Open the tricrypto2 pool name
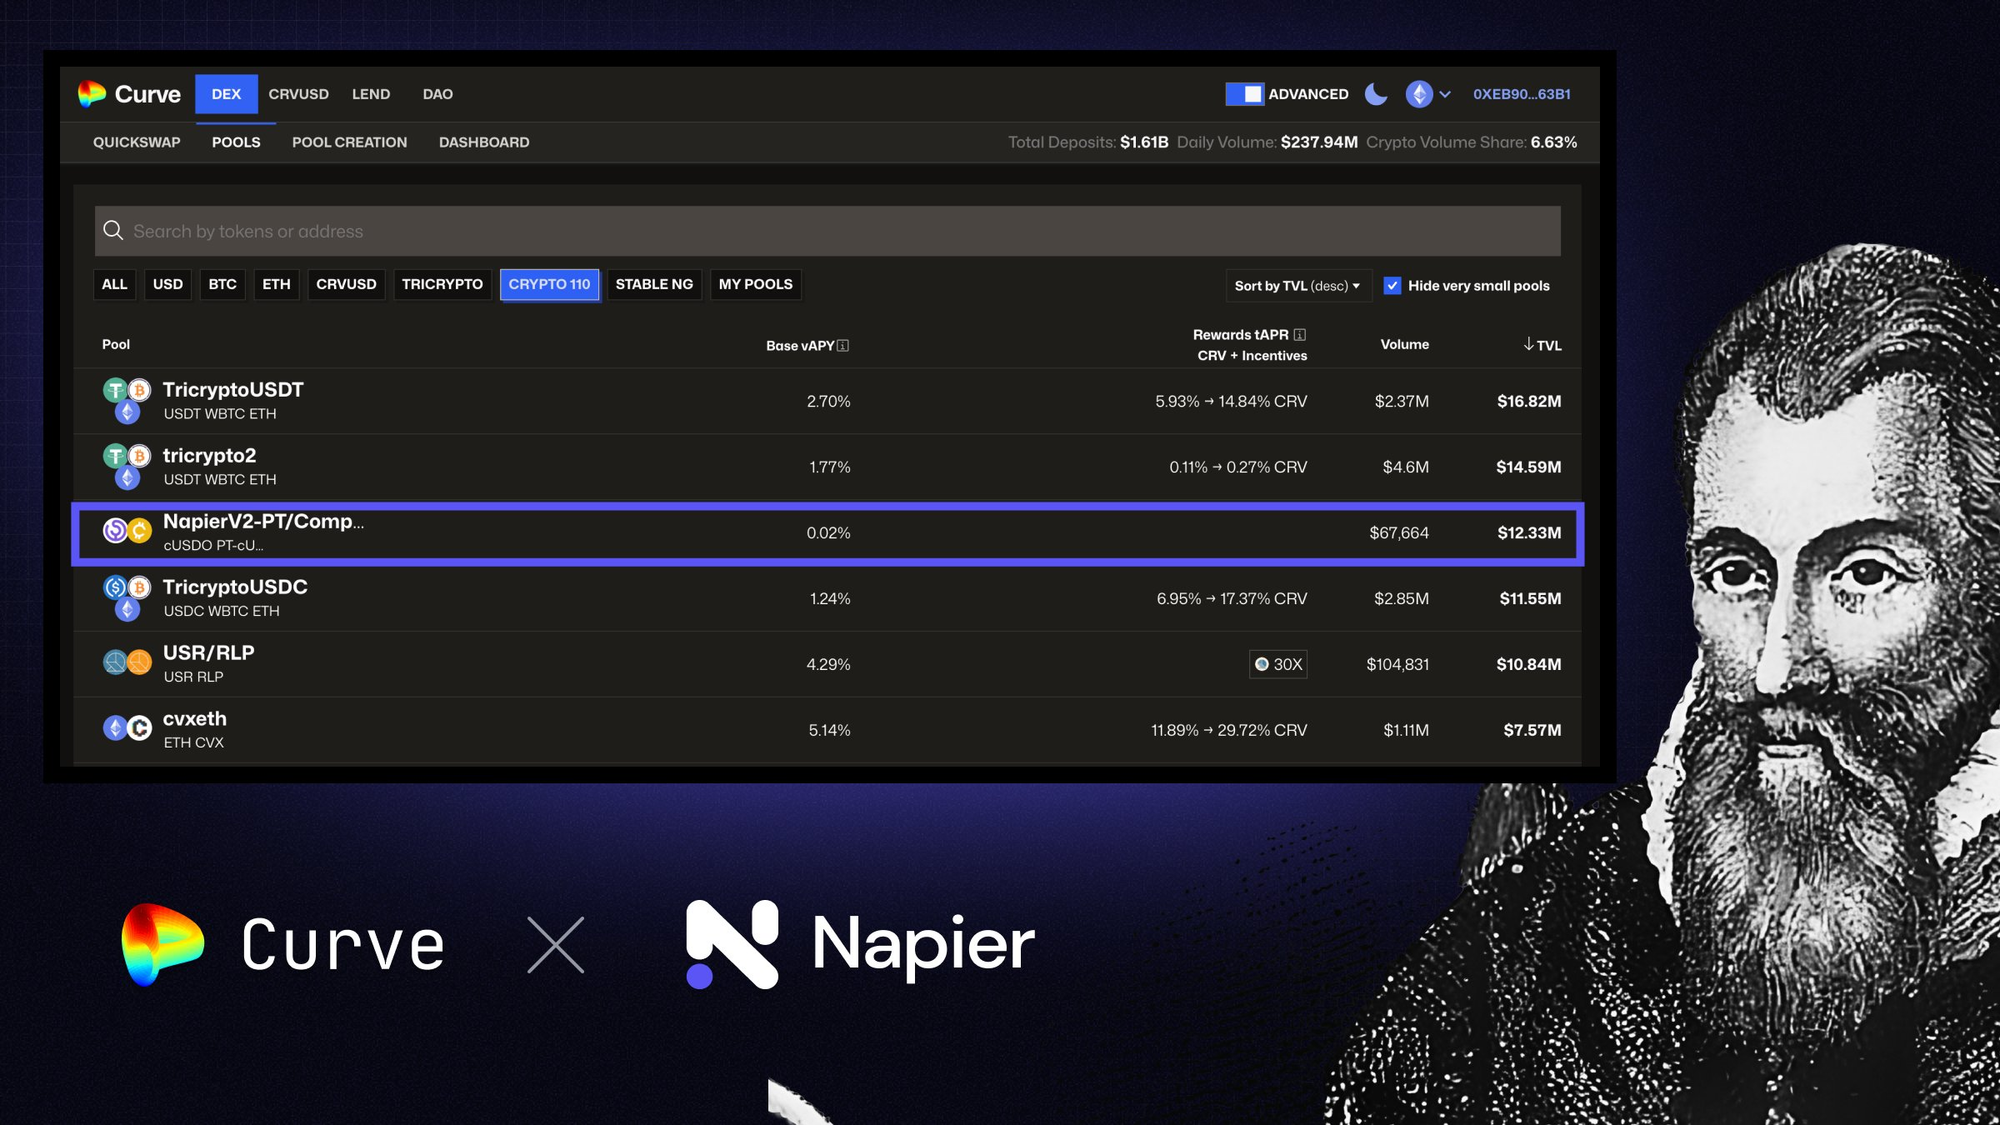 tap(209, 456)
